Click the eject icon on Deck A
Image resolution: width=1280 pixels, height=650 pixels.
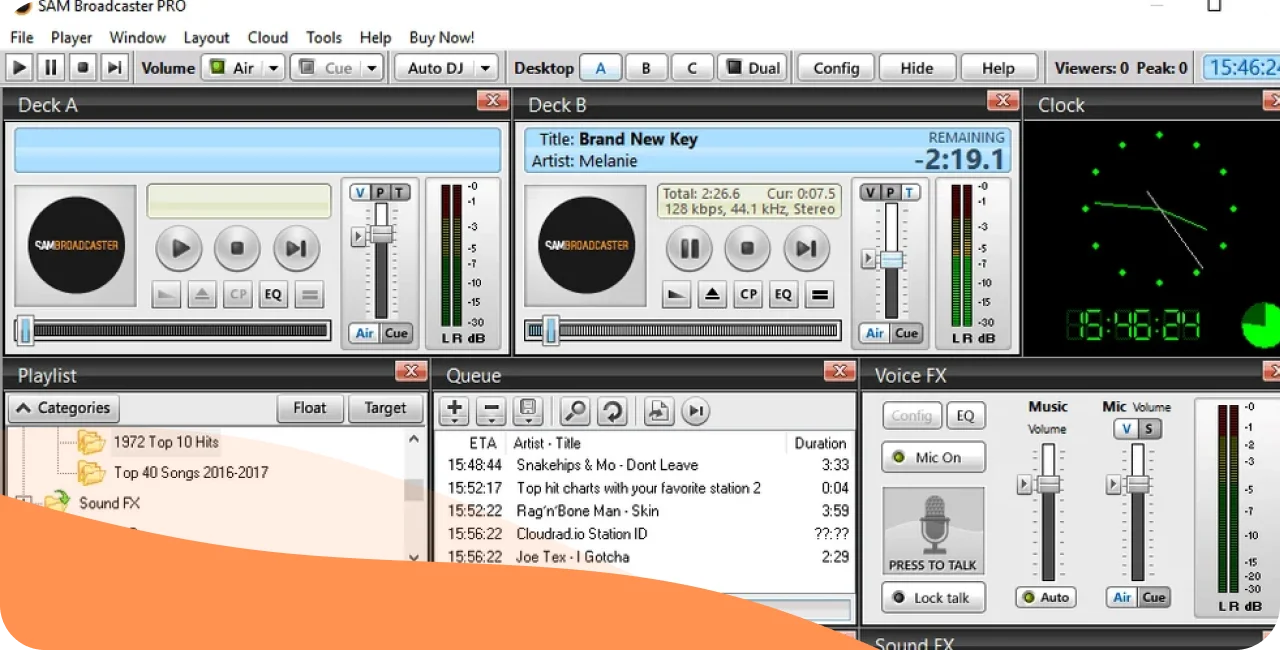coord(202,295)
